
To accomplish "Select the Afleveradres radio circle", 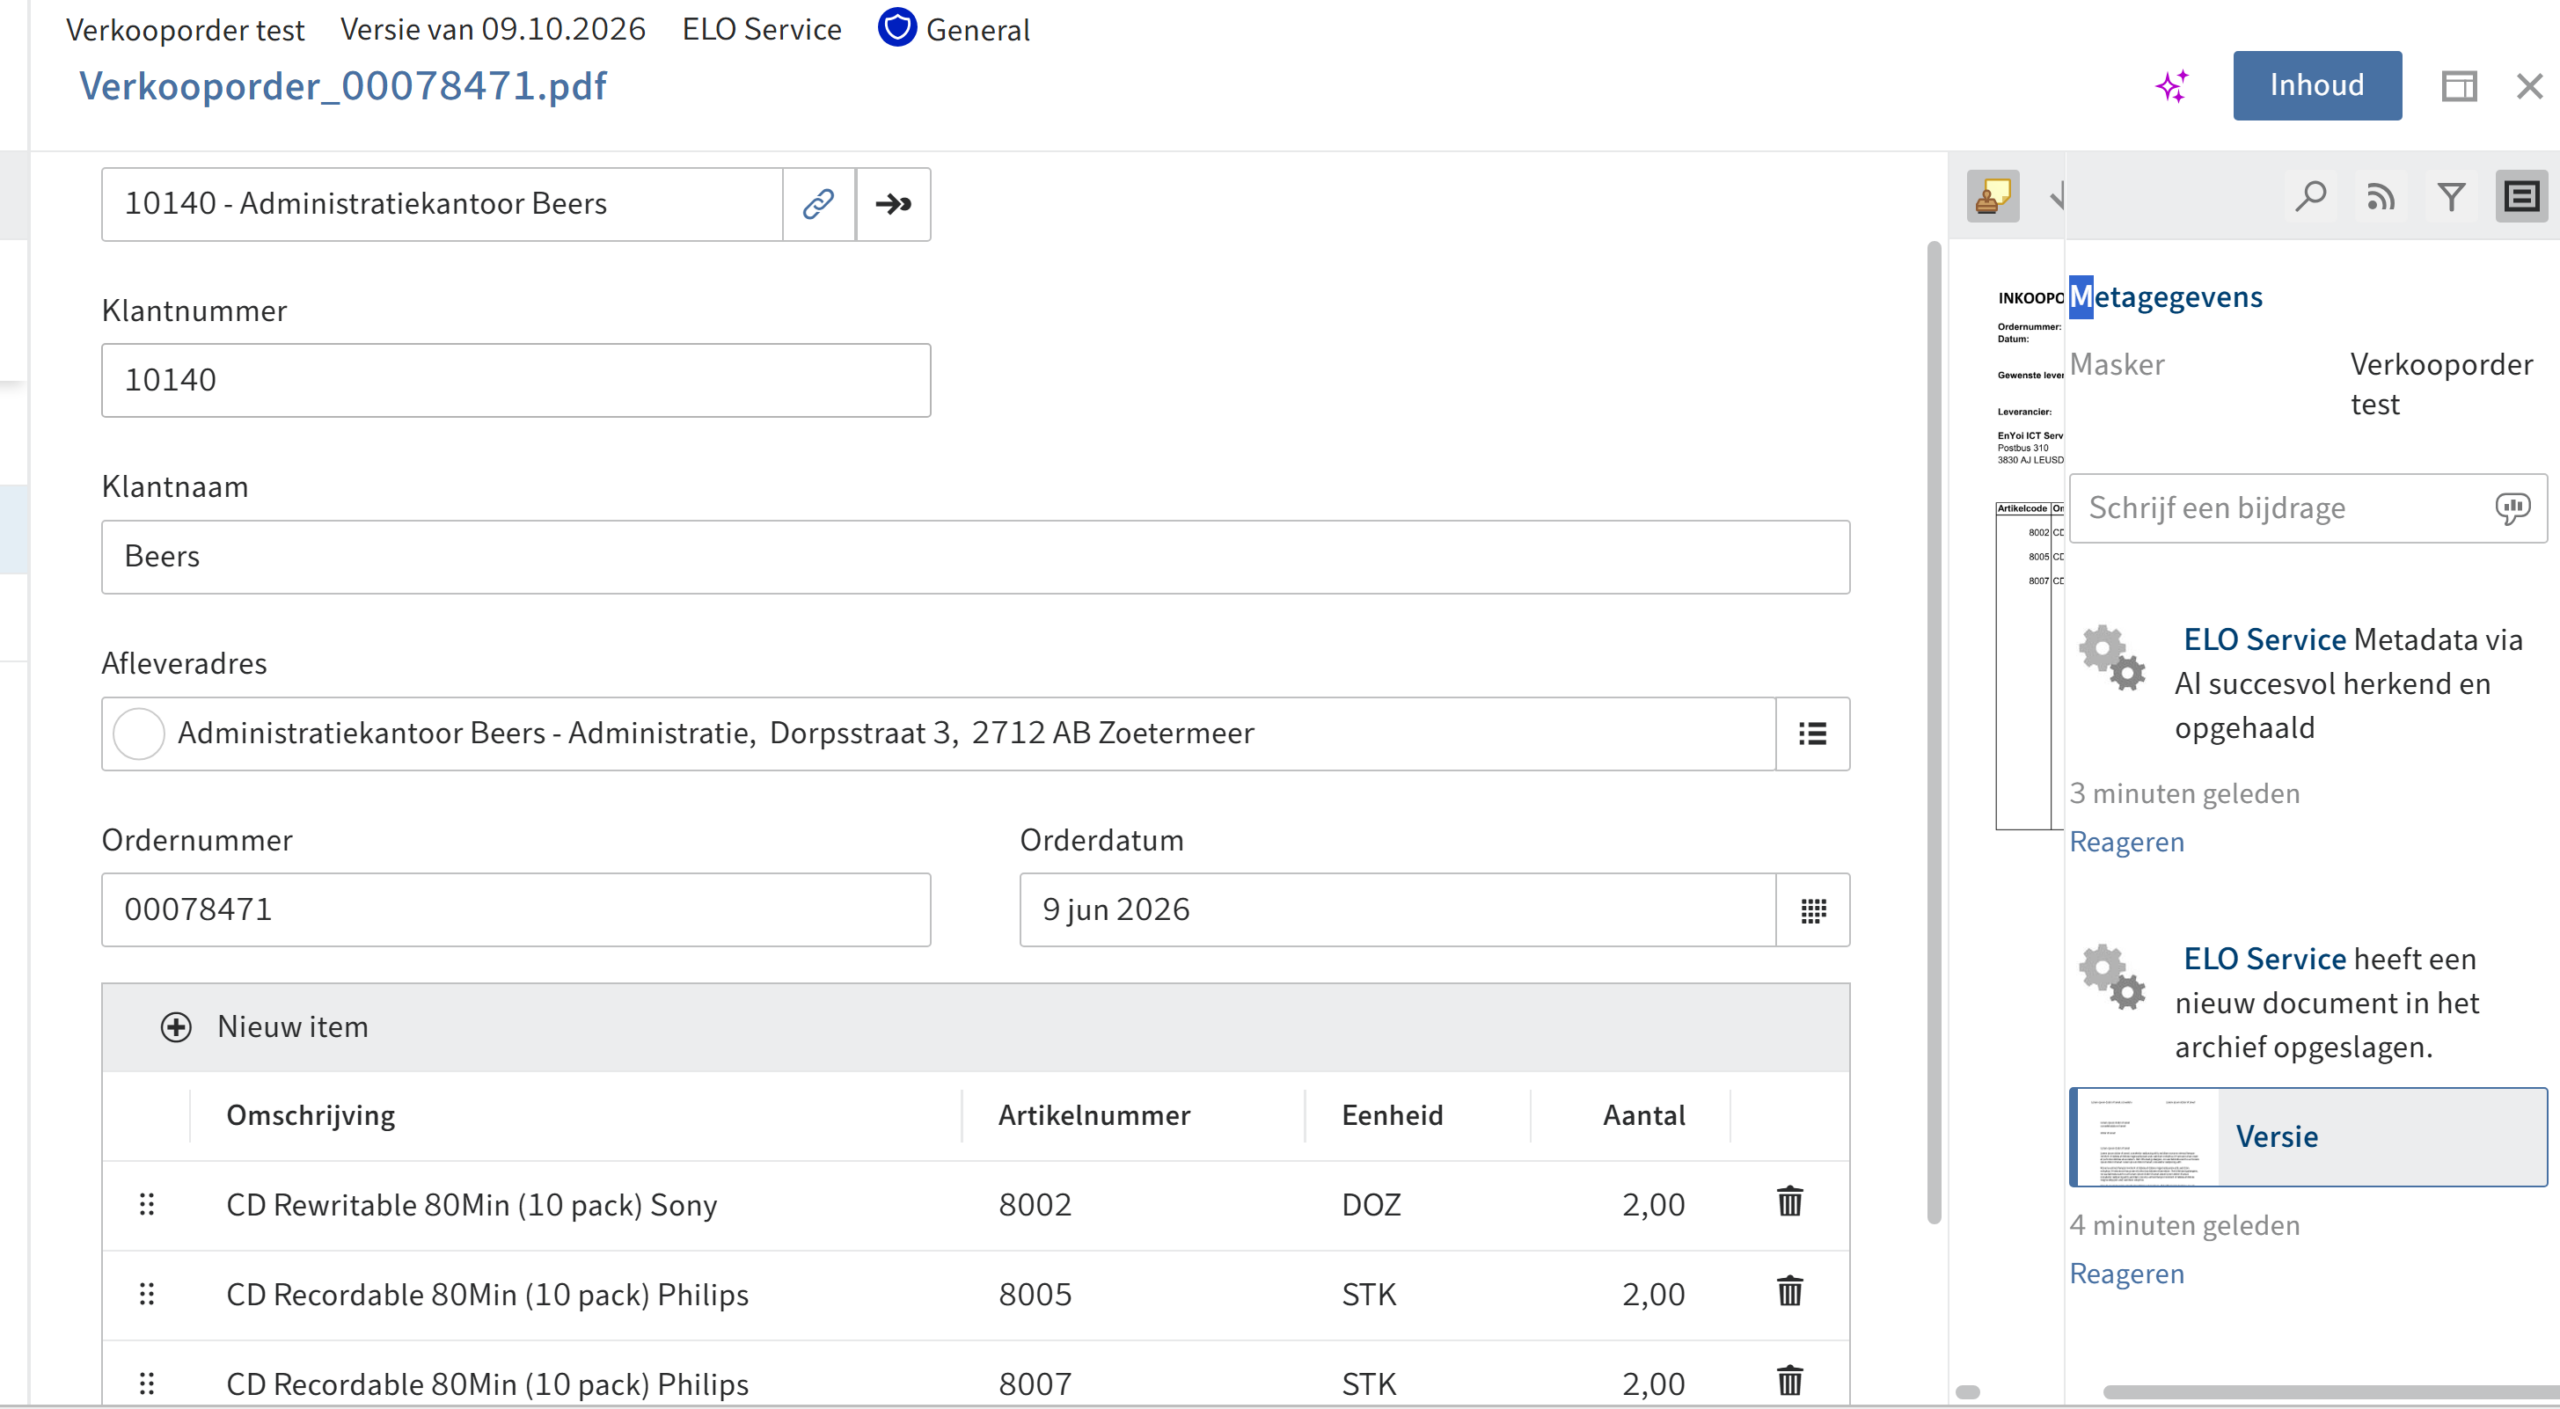I will coord(139,734).
